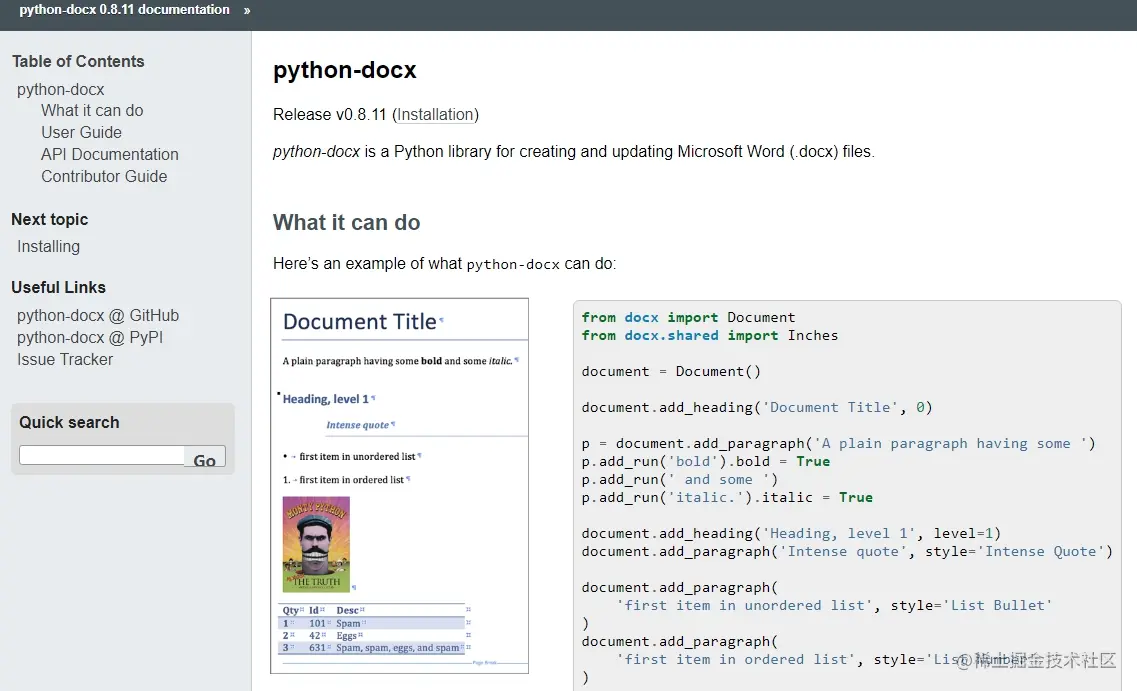Click code line with style='List Bullet'
This screenshot has height=691, width=1137.
tap(834, 605)
